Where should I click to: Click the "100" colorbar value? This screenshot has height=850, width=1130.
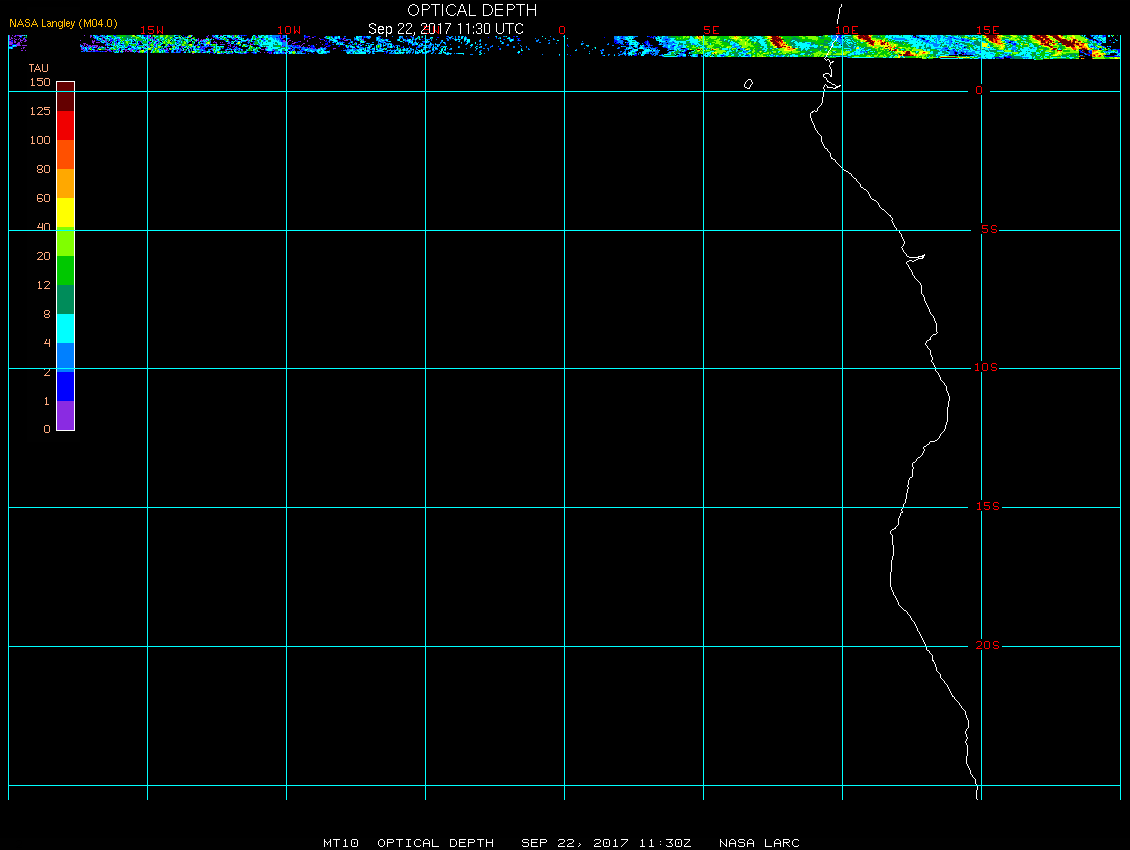(40, 140)
